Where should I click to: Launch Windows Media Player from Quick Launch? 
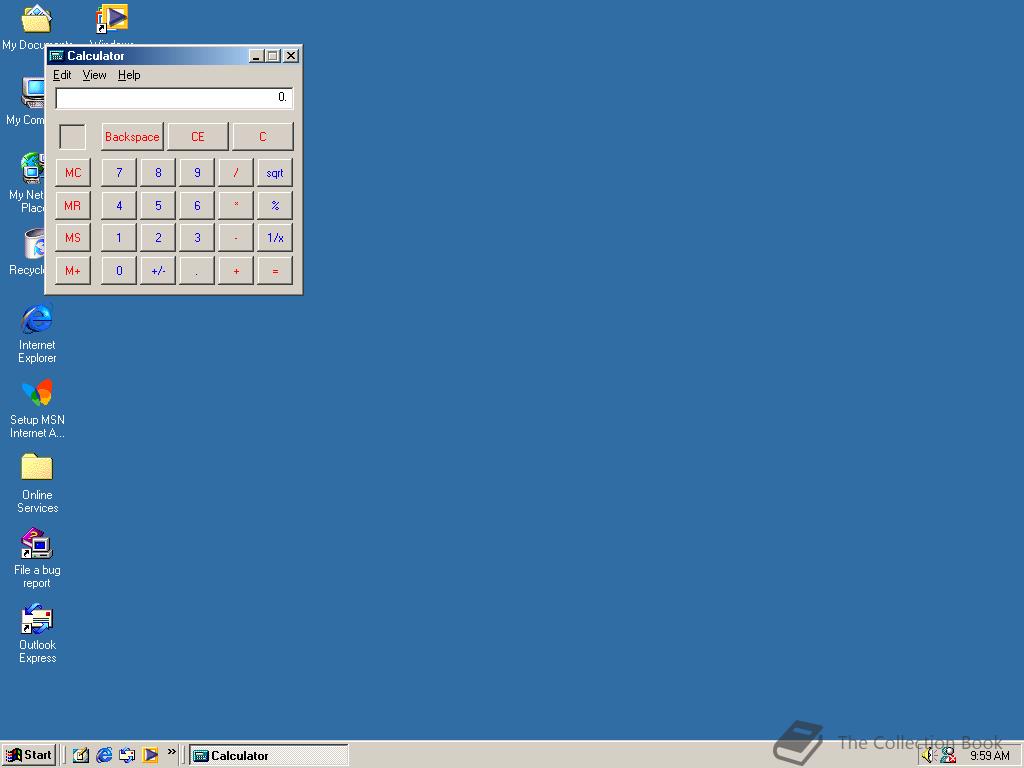click(151, 755)
